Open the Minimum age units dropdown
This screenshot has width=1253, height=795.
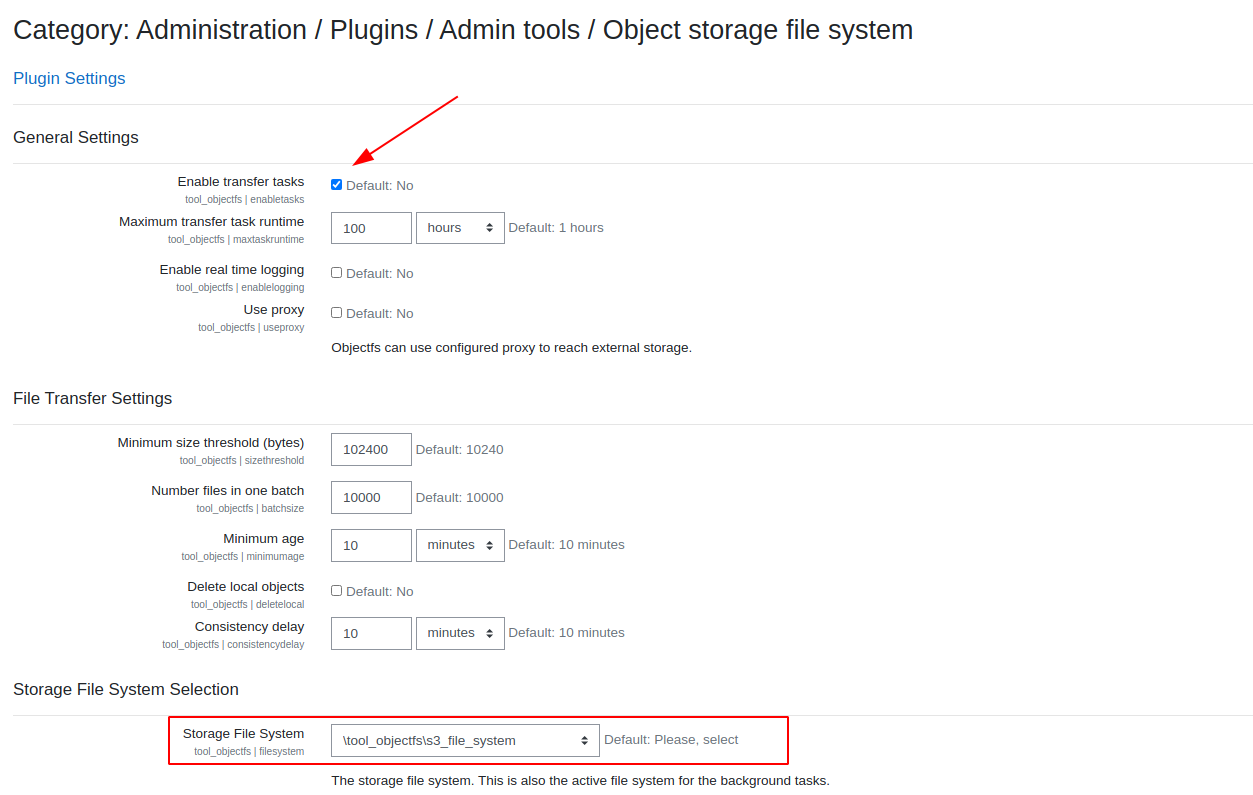pos(460,545)
